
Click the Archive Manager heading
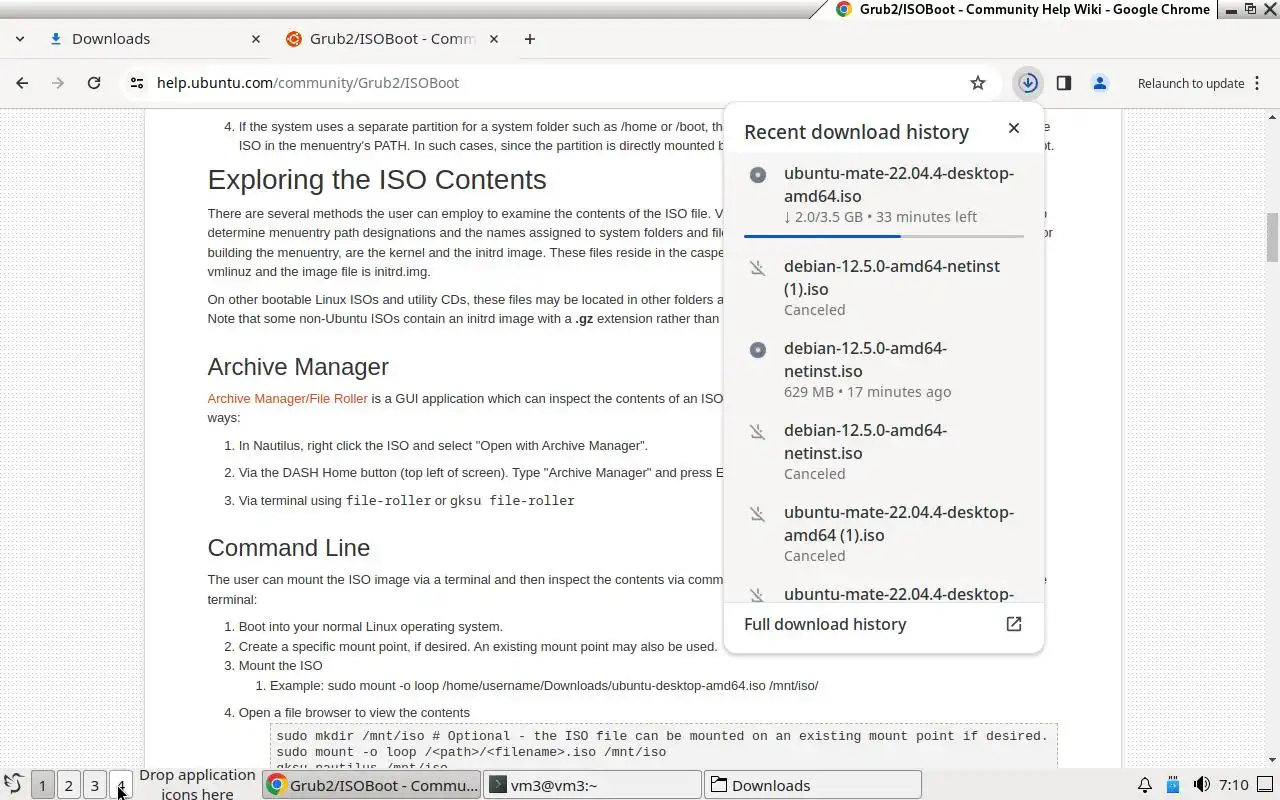tap(298, 367)
